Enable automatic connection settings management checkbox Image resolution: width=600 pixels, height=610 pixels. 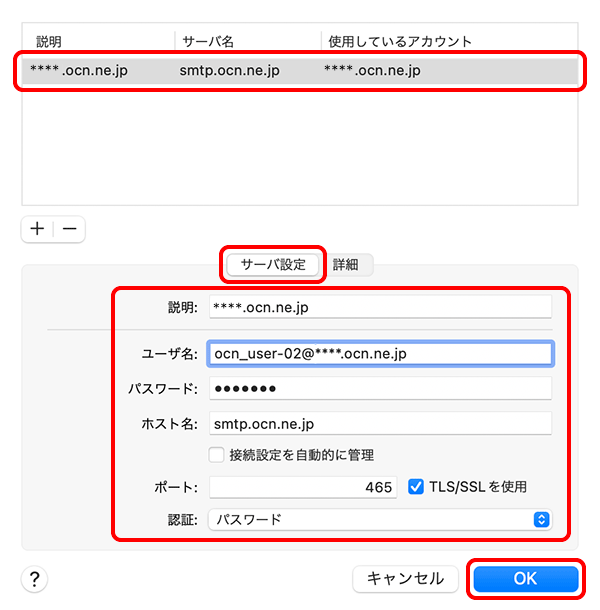[216, 454]
